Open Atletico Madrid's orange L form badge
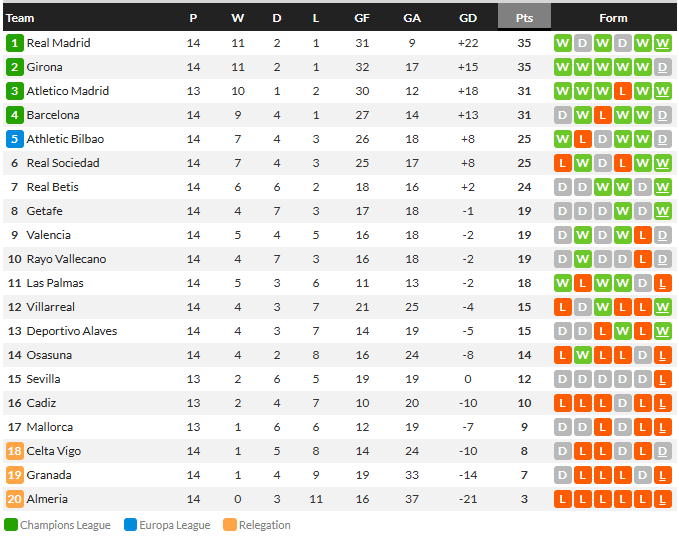This screenshot has height=549, width=679. click(622, 91)
